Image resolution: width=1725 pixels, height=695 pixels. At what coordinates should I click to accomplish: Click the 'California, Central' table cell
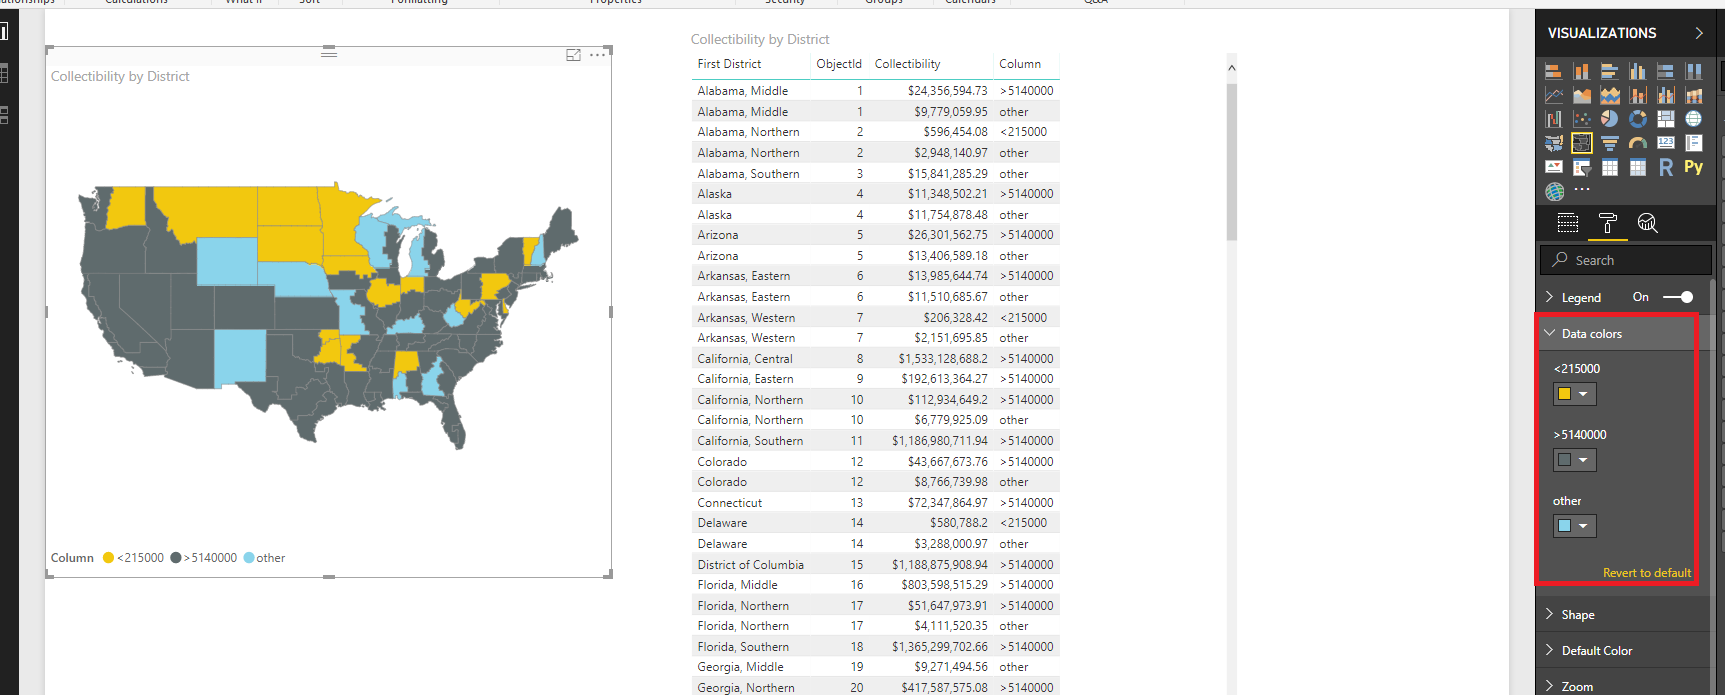click(x=745, y=359)
